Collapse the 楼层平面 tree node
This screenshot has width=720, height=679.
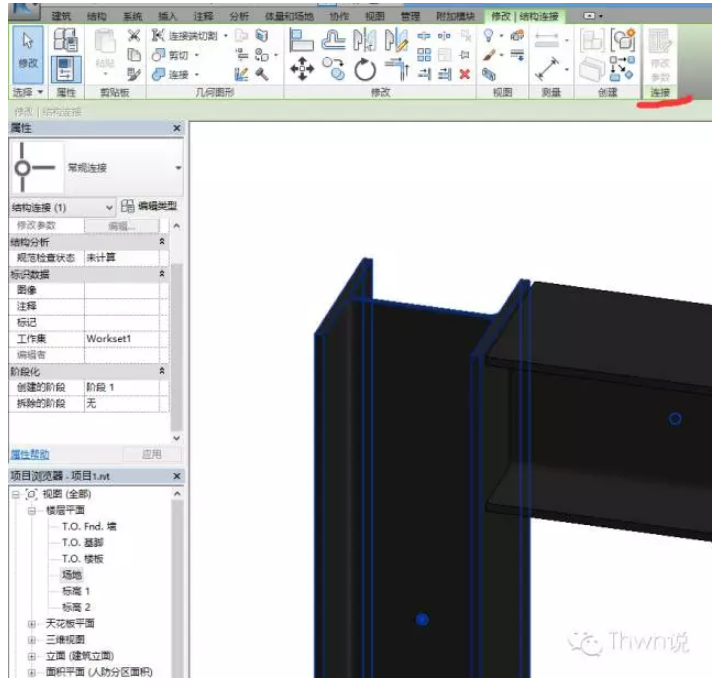tap(31, 511)
